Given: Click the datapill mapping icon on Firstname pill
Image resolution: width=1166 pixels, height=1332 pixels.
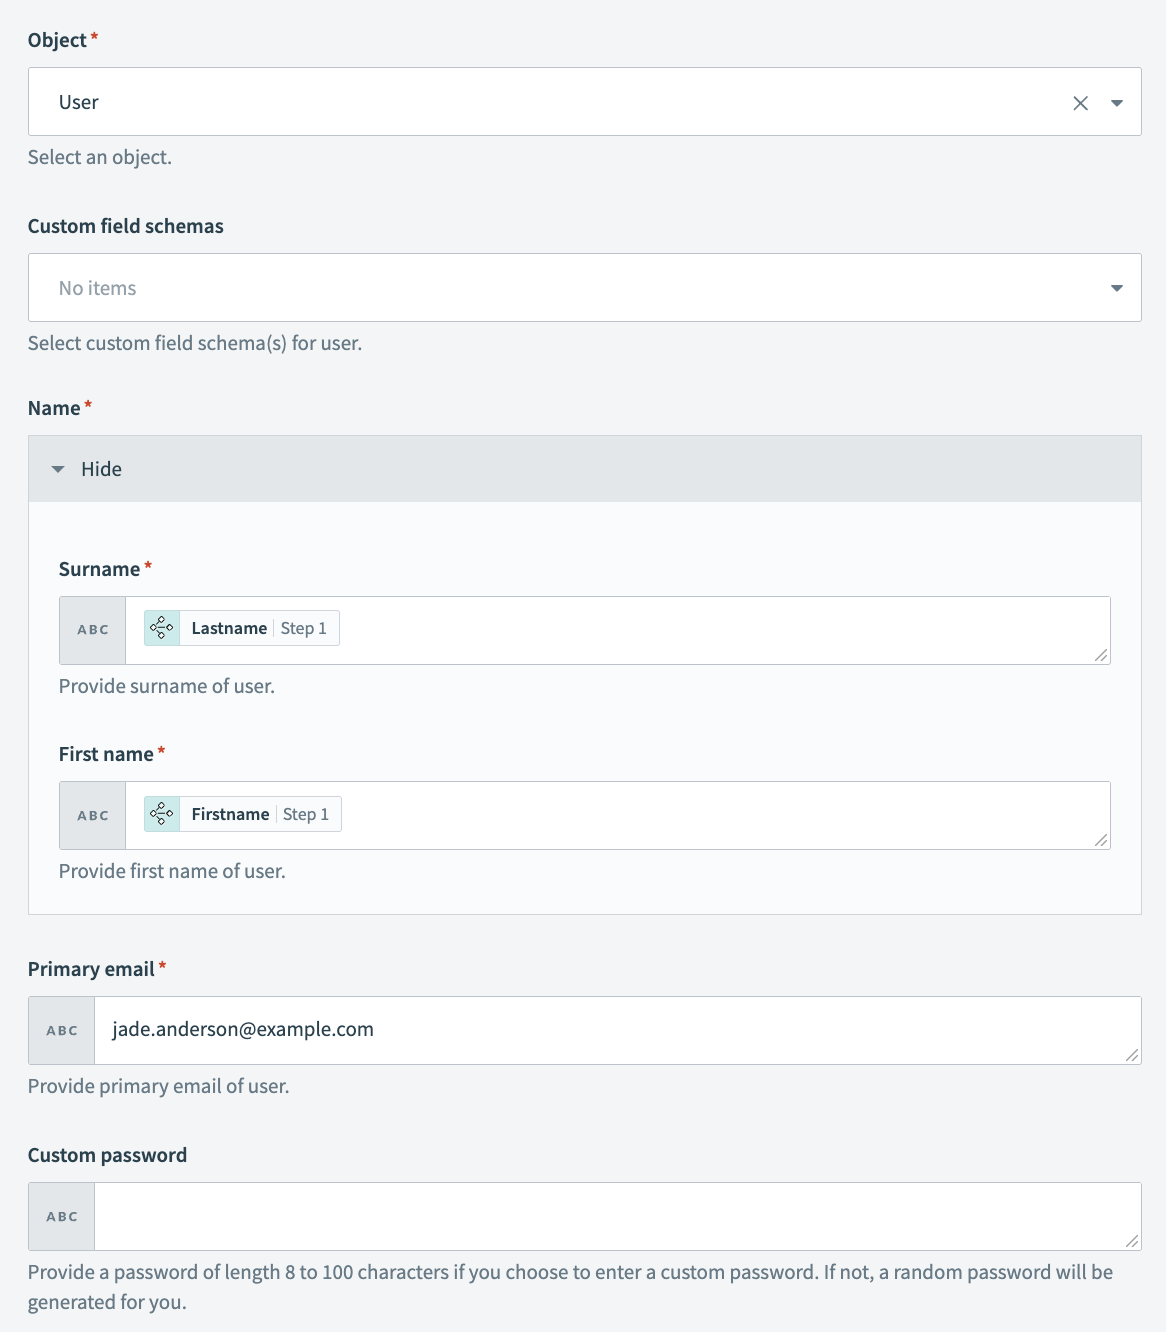Looking at the screenshot, I should (160, 813).
